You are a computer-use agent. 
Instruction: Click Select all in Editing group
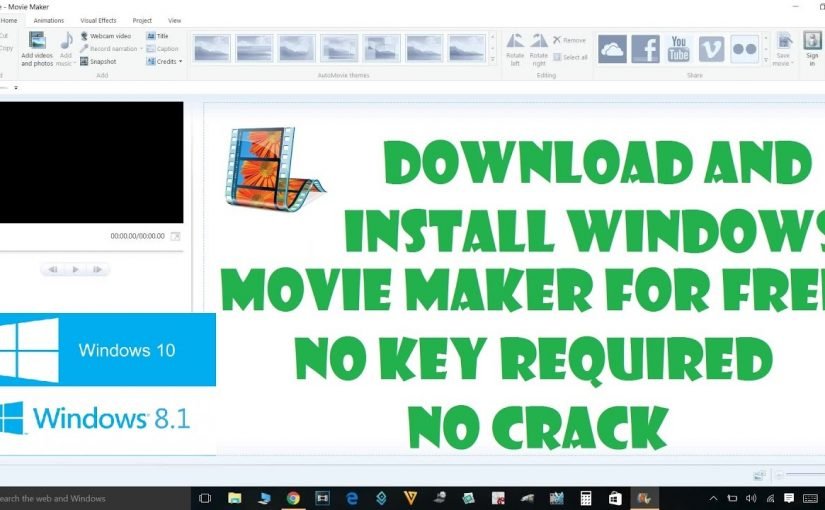(x=570, y=57)
